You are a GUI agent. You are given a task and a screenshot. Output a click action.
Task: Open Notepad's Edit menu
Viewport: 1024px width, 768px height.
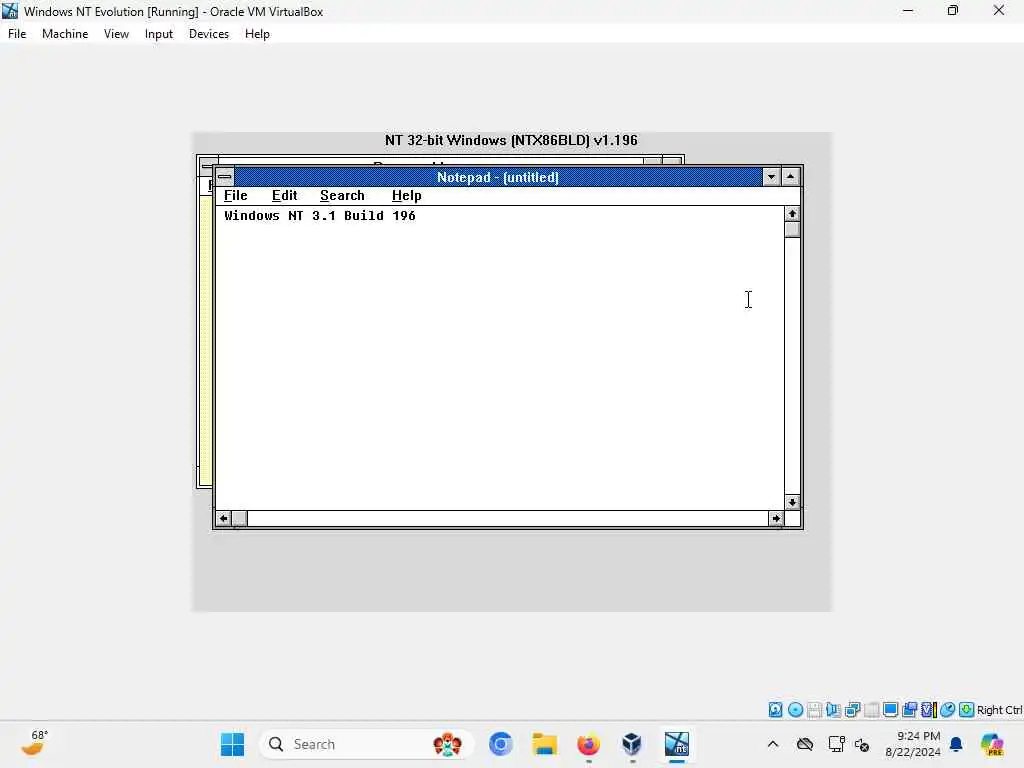(284, 196)
